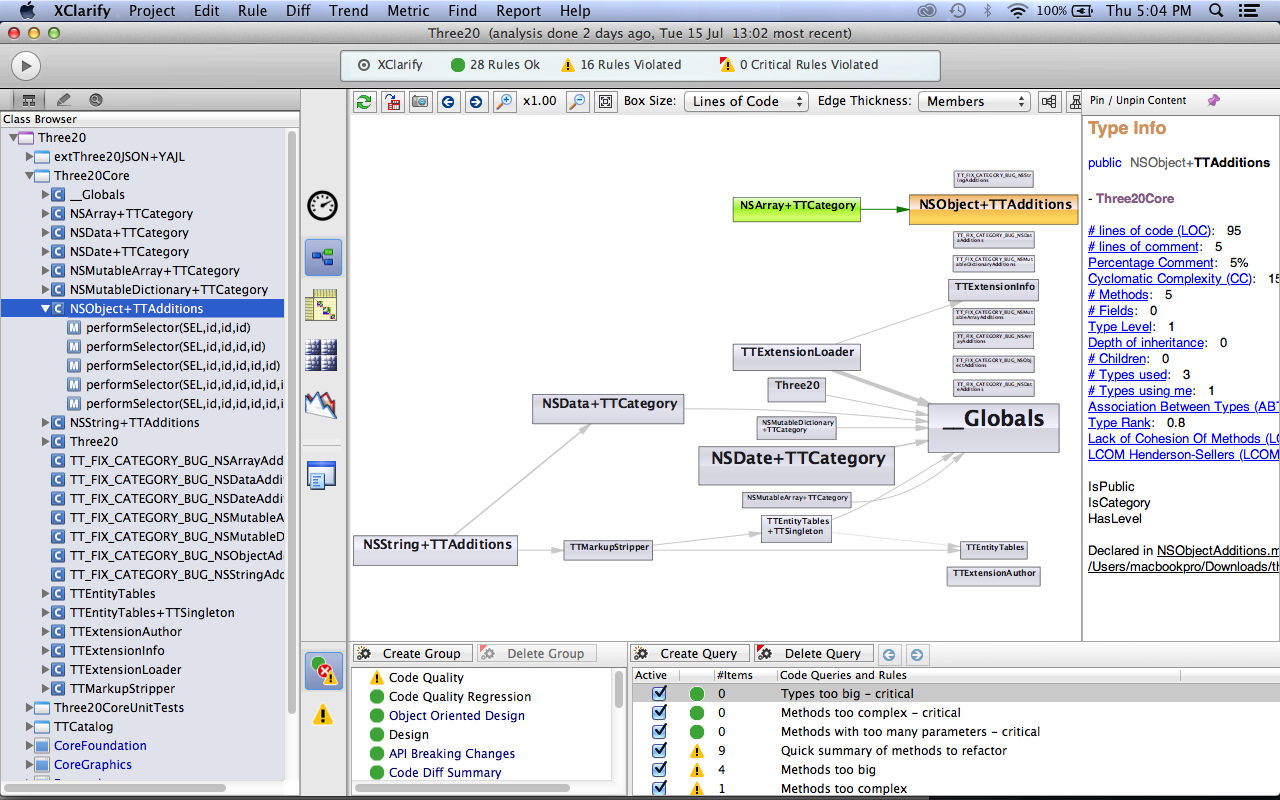Click the horizontal layout graph icon
The image size is (1280, 800).
pyautogui.click(x=1049, y=101)
